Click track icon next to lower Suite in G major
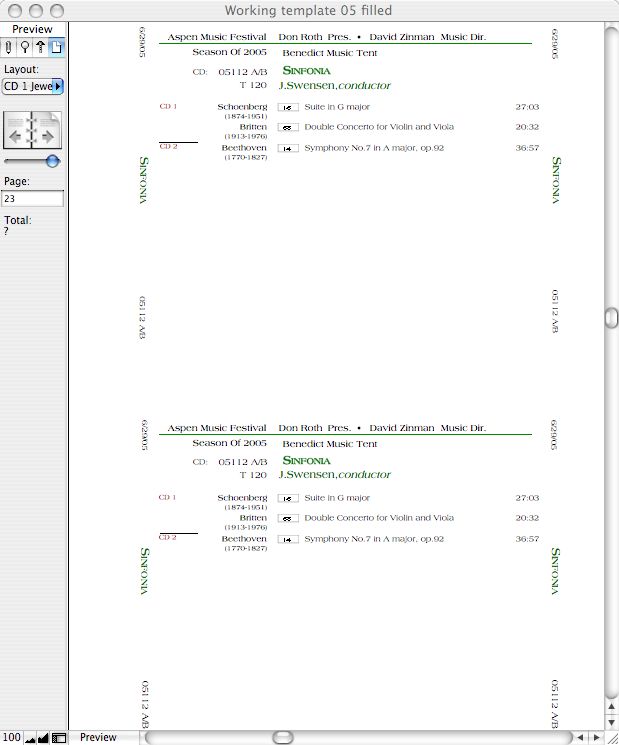Viewport: 619px width, 745px height. pos(288,499)
